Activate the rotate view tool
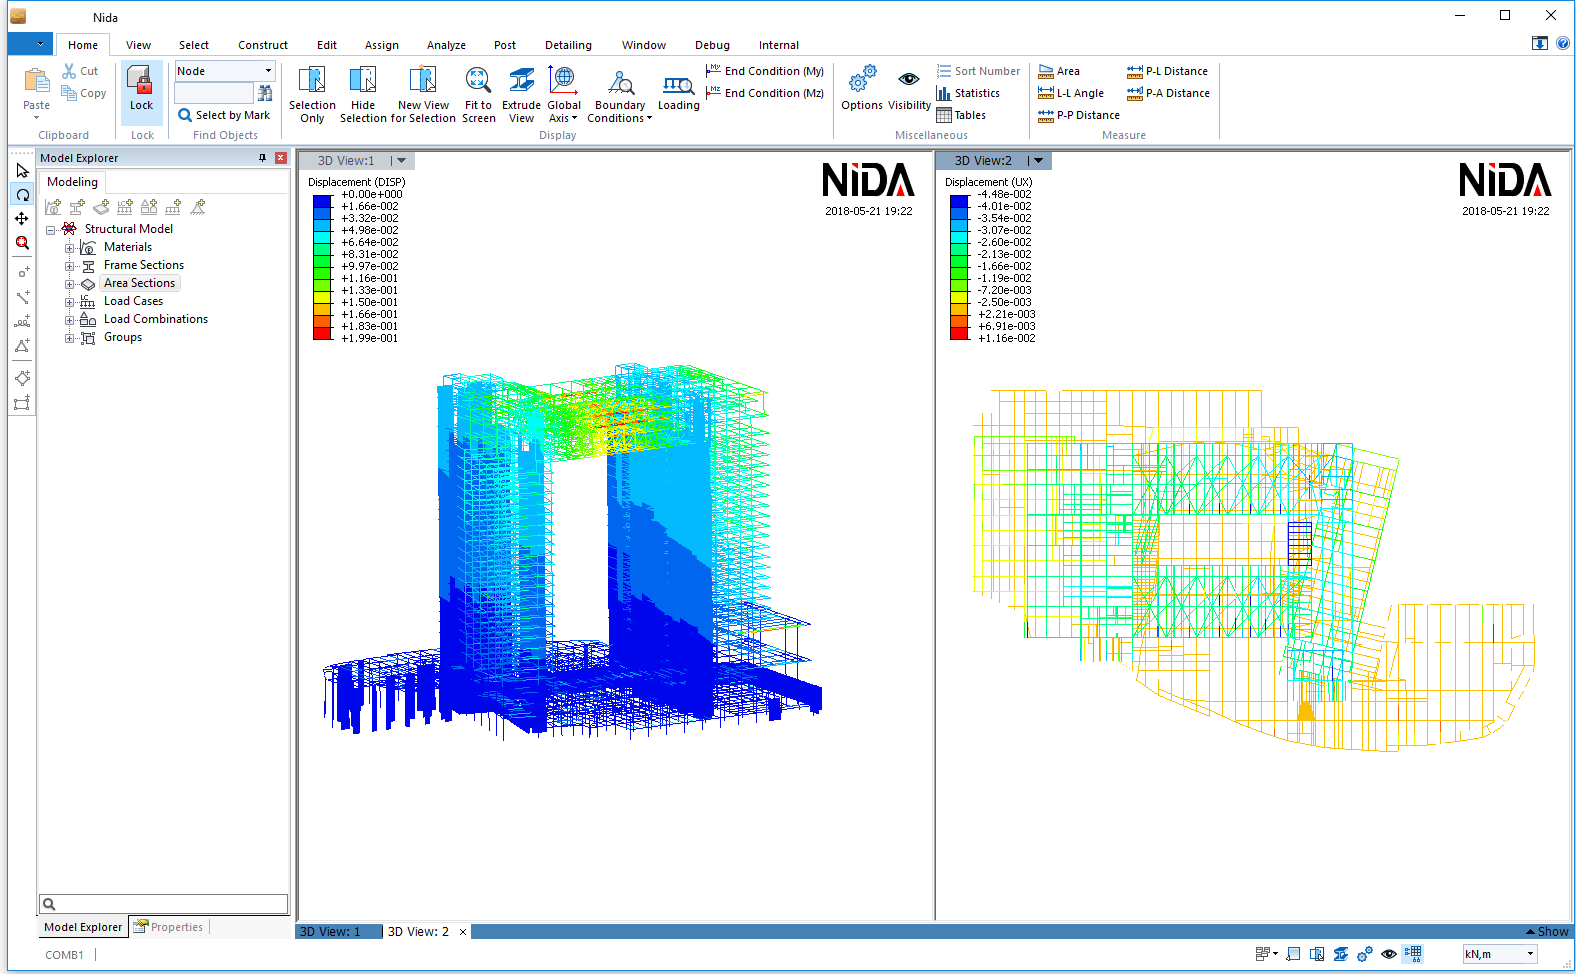1576x974 pixels. coord(22,195)
